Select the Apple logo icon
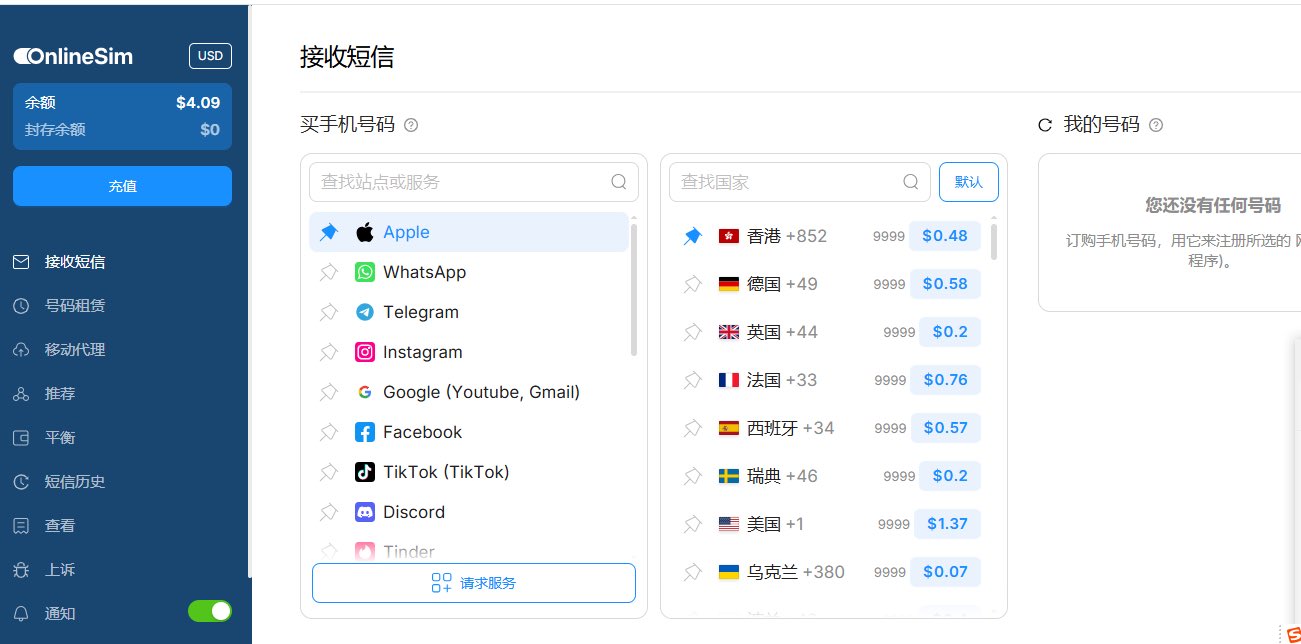The height and width of the screenshot is (644, 1301). tap(365, 232)
